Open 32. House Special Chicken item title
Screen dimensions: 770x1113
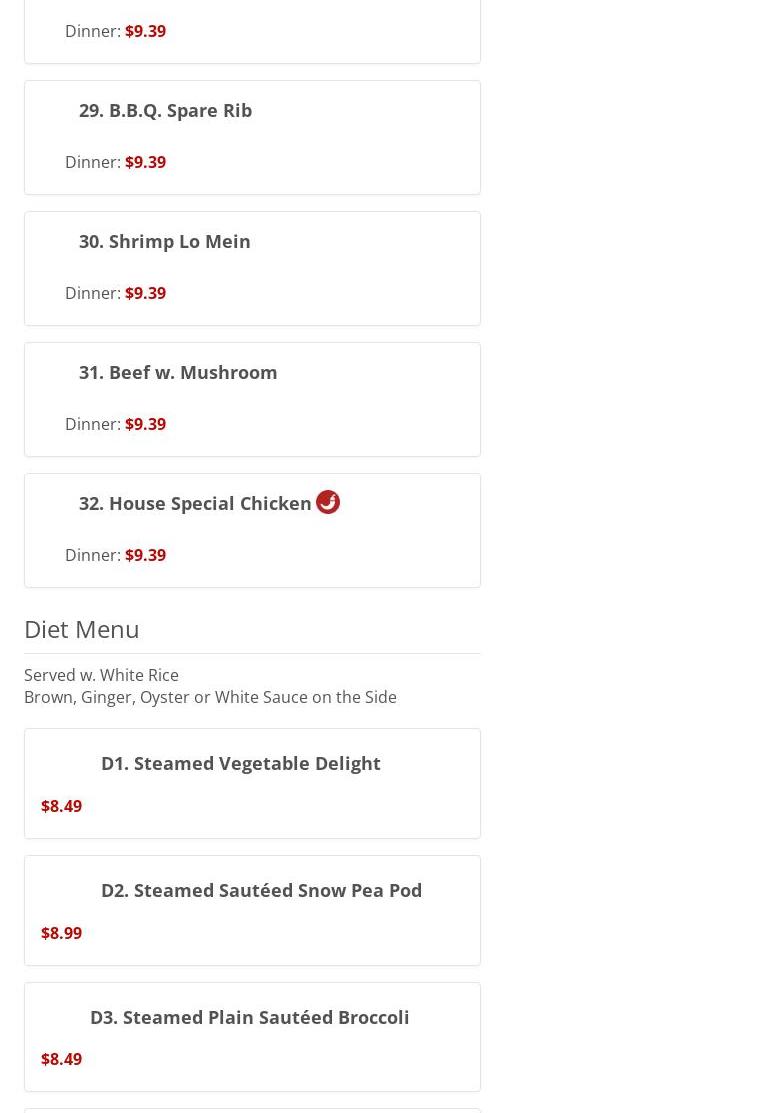click(195, 503)
